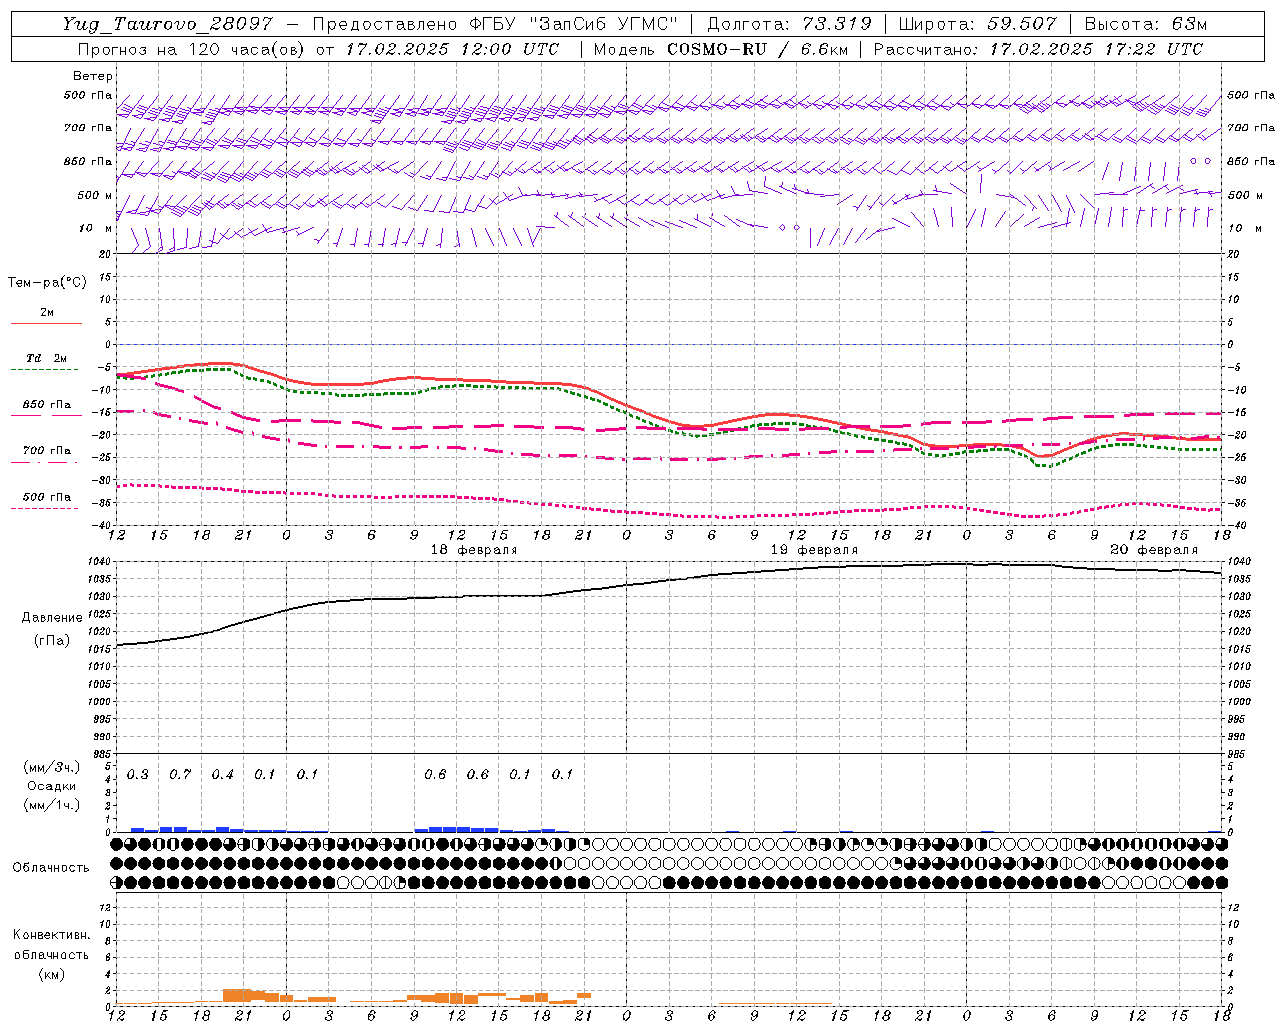Screen dimensions: 1280x1024
Task: Click the Рассчитано: 17.02.2025 17:22 UTC text
Action: pos(1038,49)
